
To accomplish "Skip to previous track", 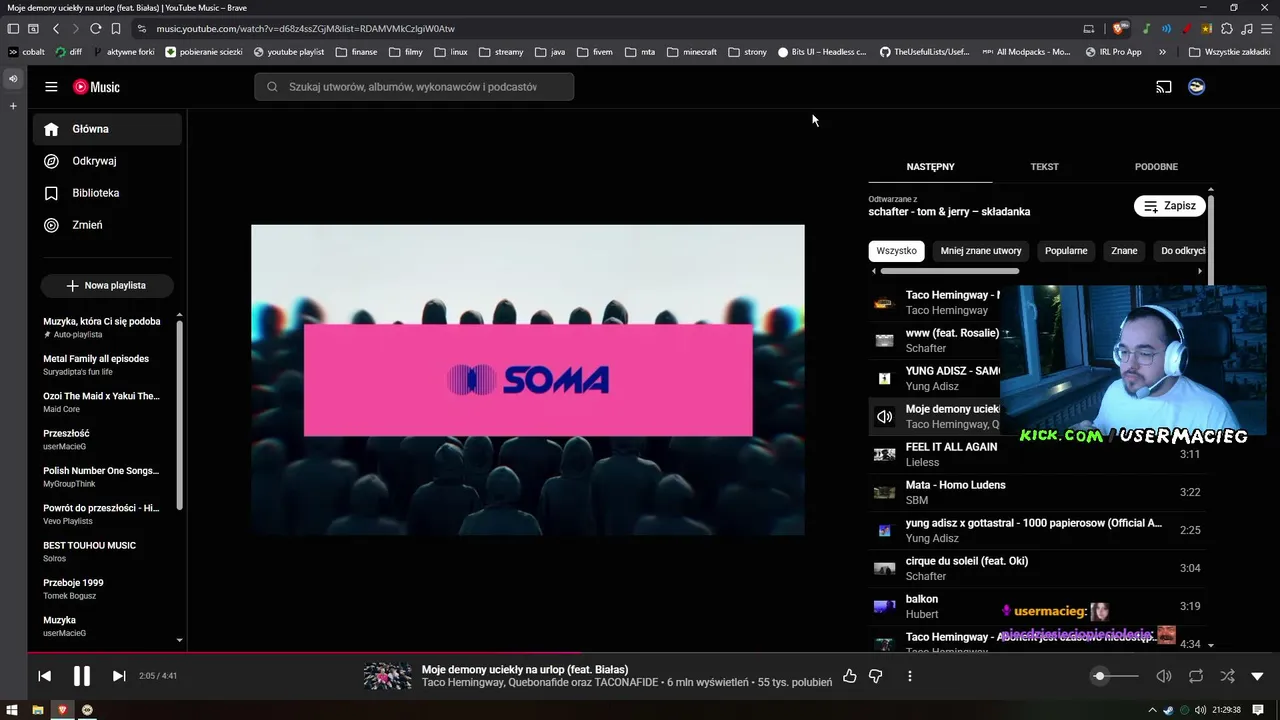I will [44, 676].
